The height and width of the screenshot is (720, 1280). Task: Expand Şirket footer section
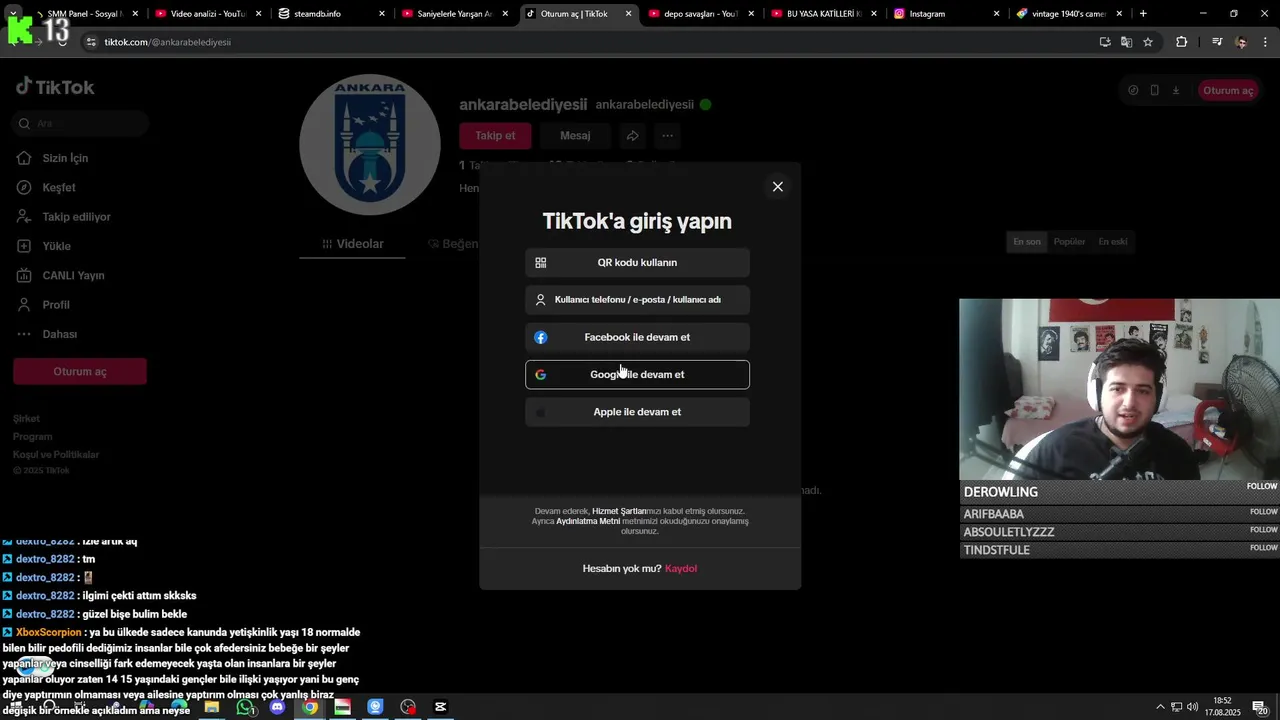[x=26, y=419]
